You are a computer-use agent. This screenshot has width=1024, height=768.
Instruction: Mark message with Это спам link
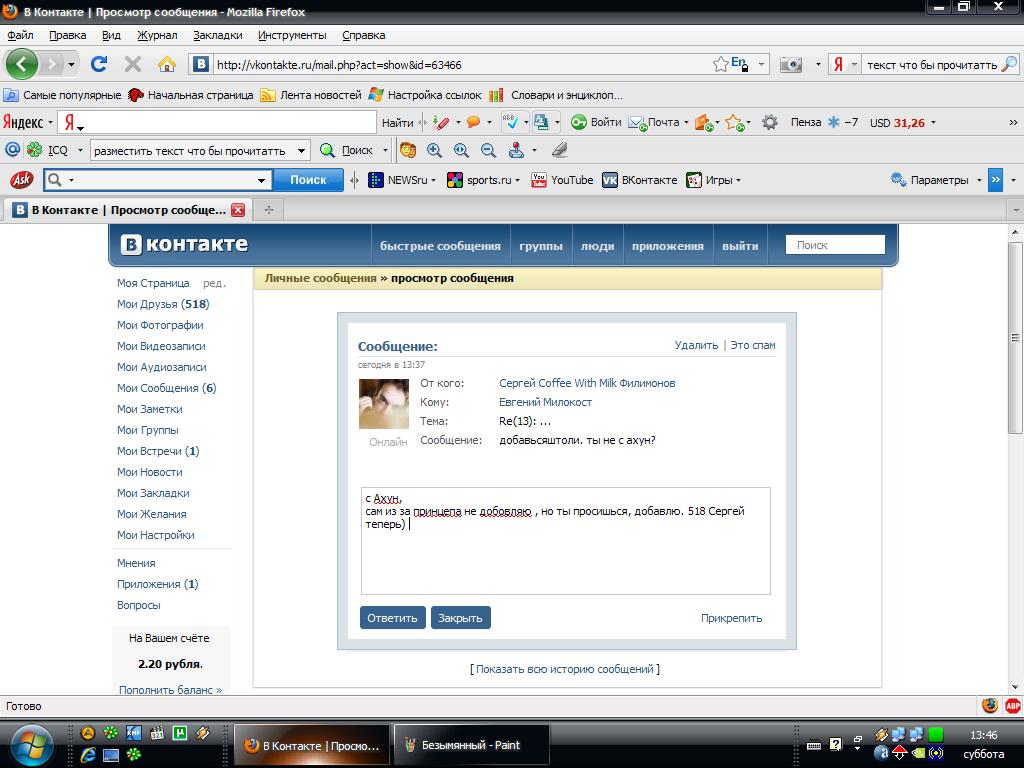(x=753, y=345)
